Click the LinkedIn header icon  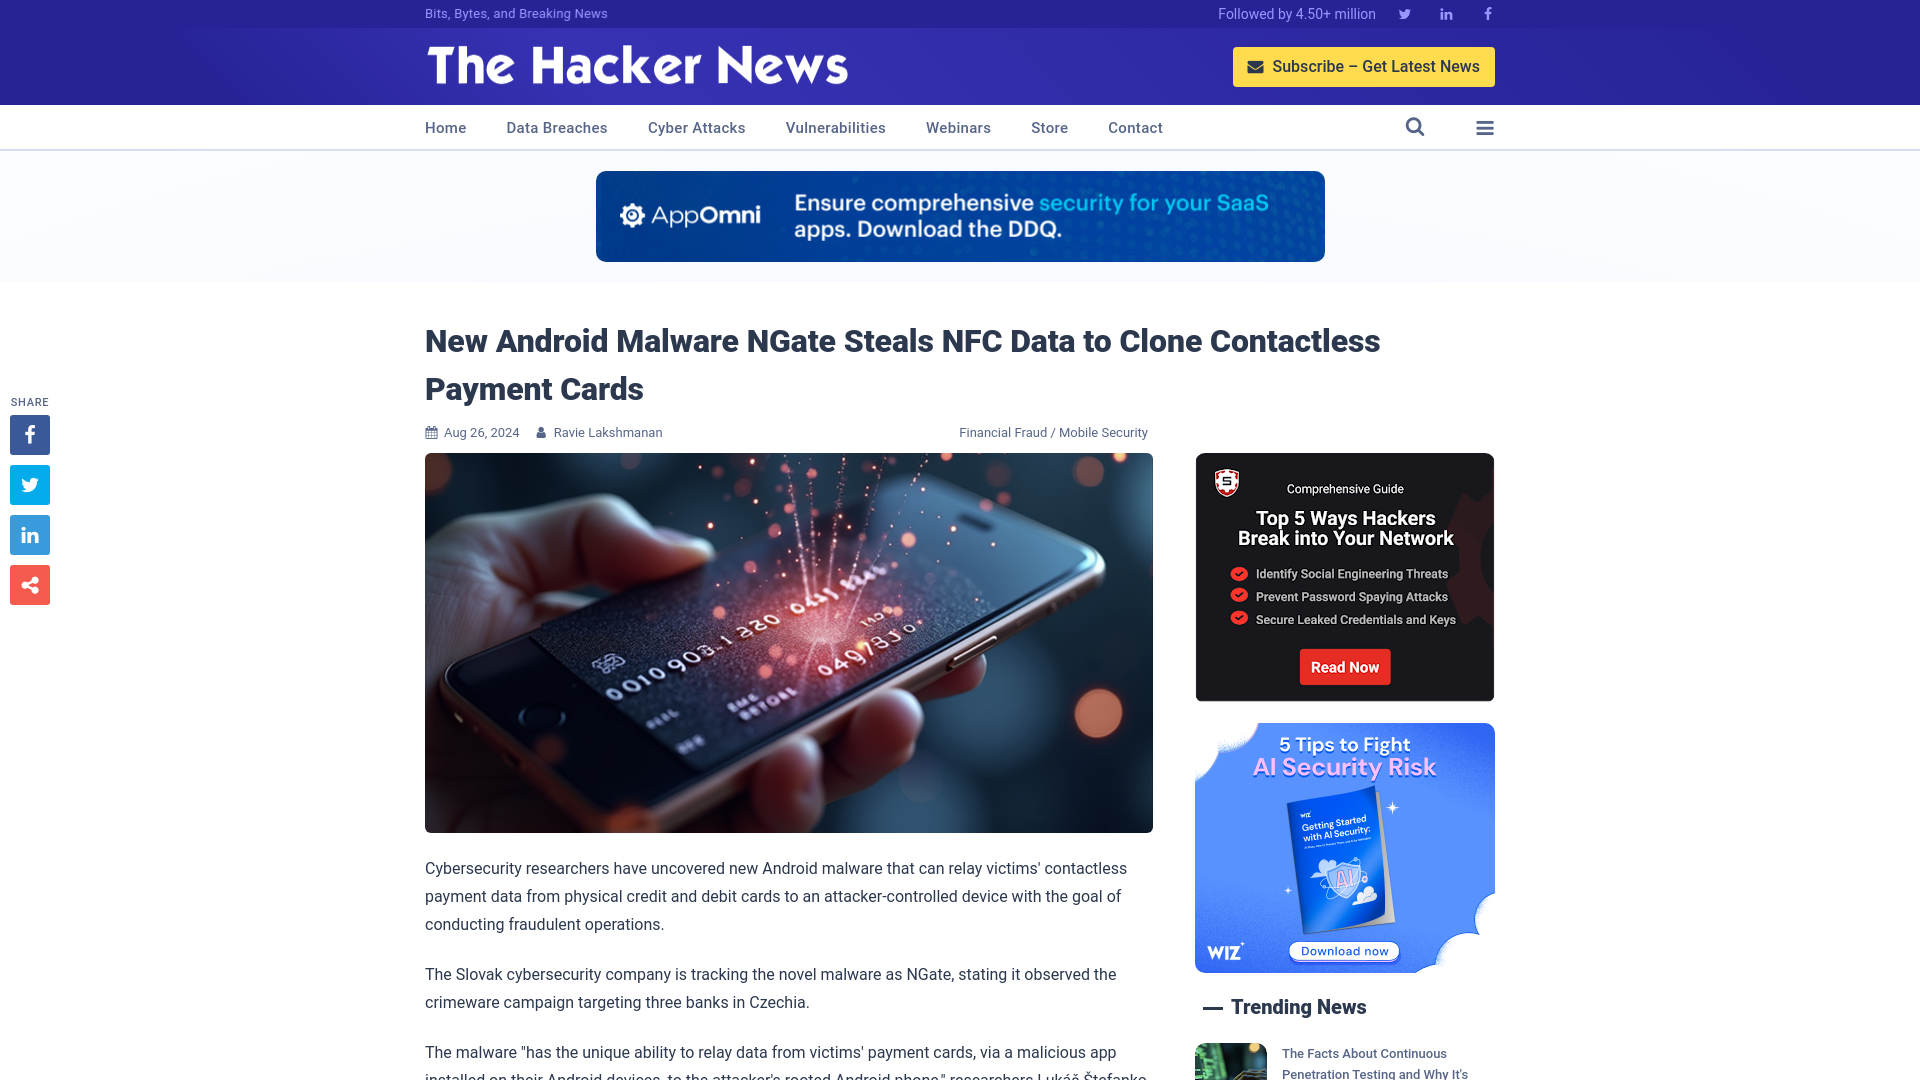[1445, 15]
